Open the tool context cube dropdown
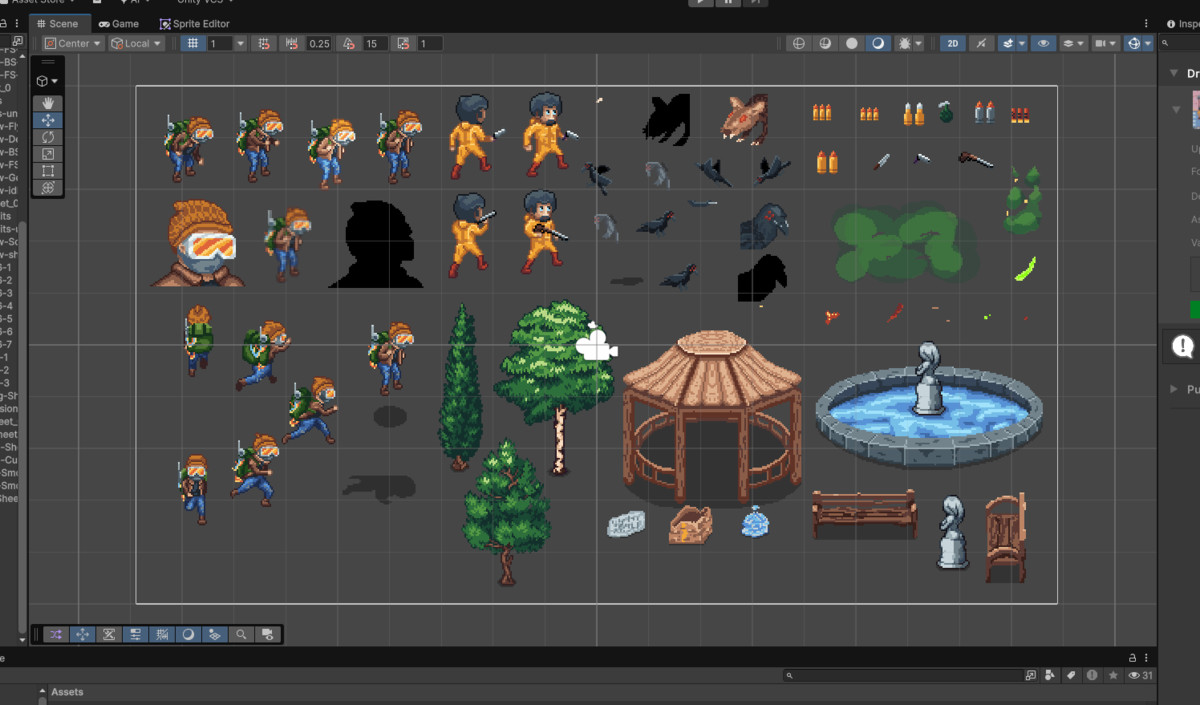The width and height of the screenshot is (1200, 705). click(x=47, y=81)
